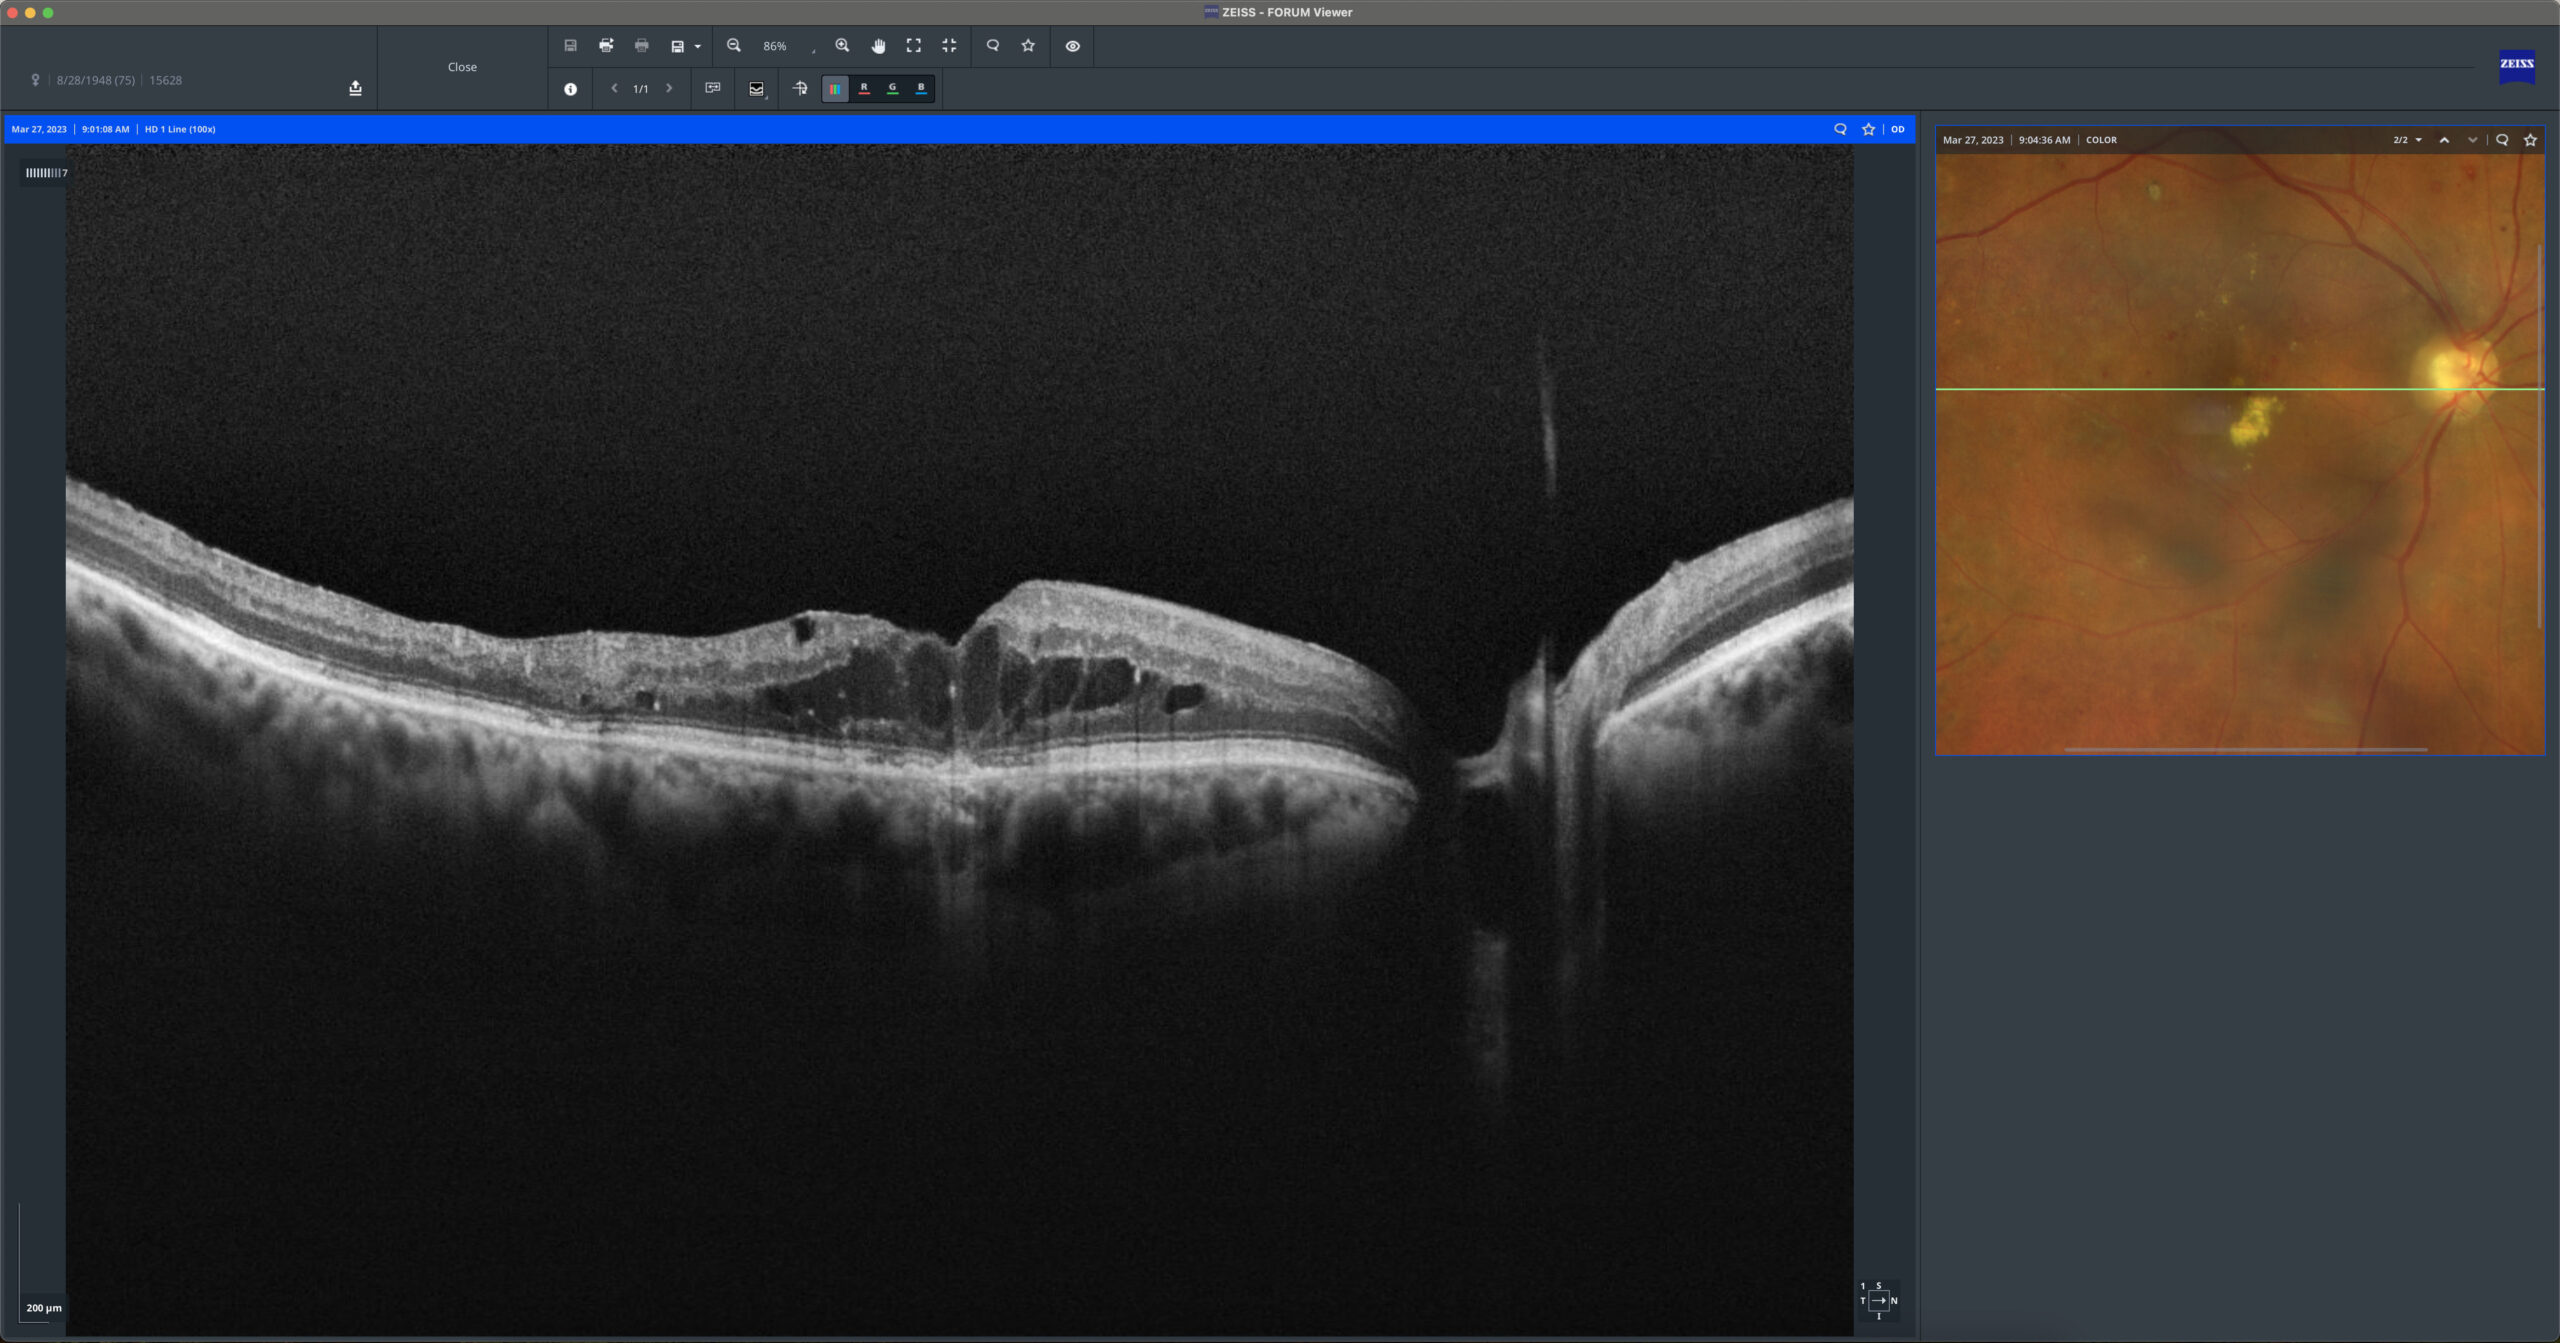The height and width of the screenshot is (1343, 2560).
Task: Click the information icon
Action: pos(570,89)
